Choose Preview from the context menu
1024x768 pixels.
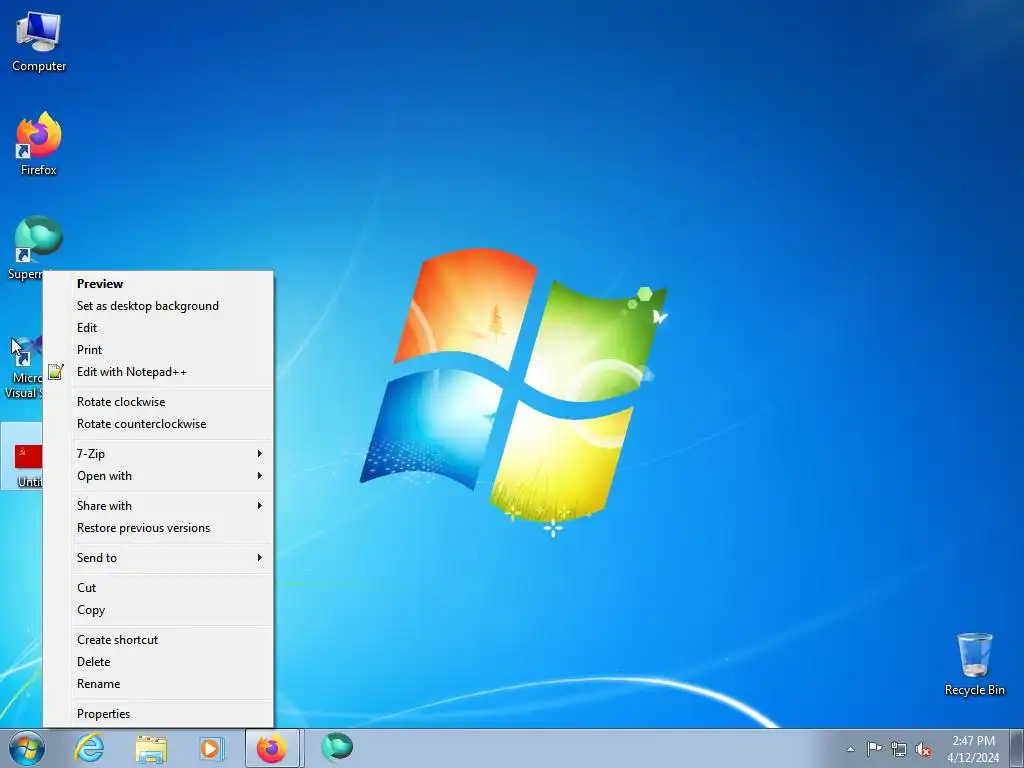(158, 283)
